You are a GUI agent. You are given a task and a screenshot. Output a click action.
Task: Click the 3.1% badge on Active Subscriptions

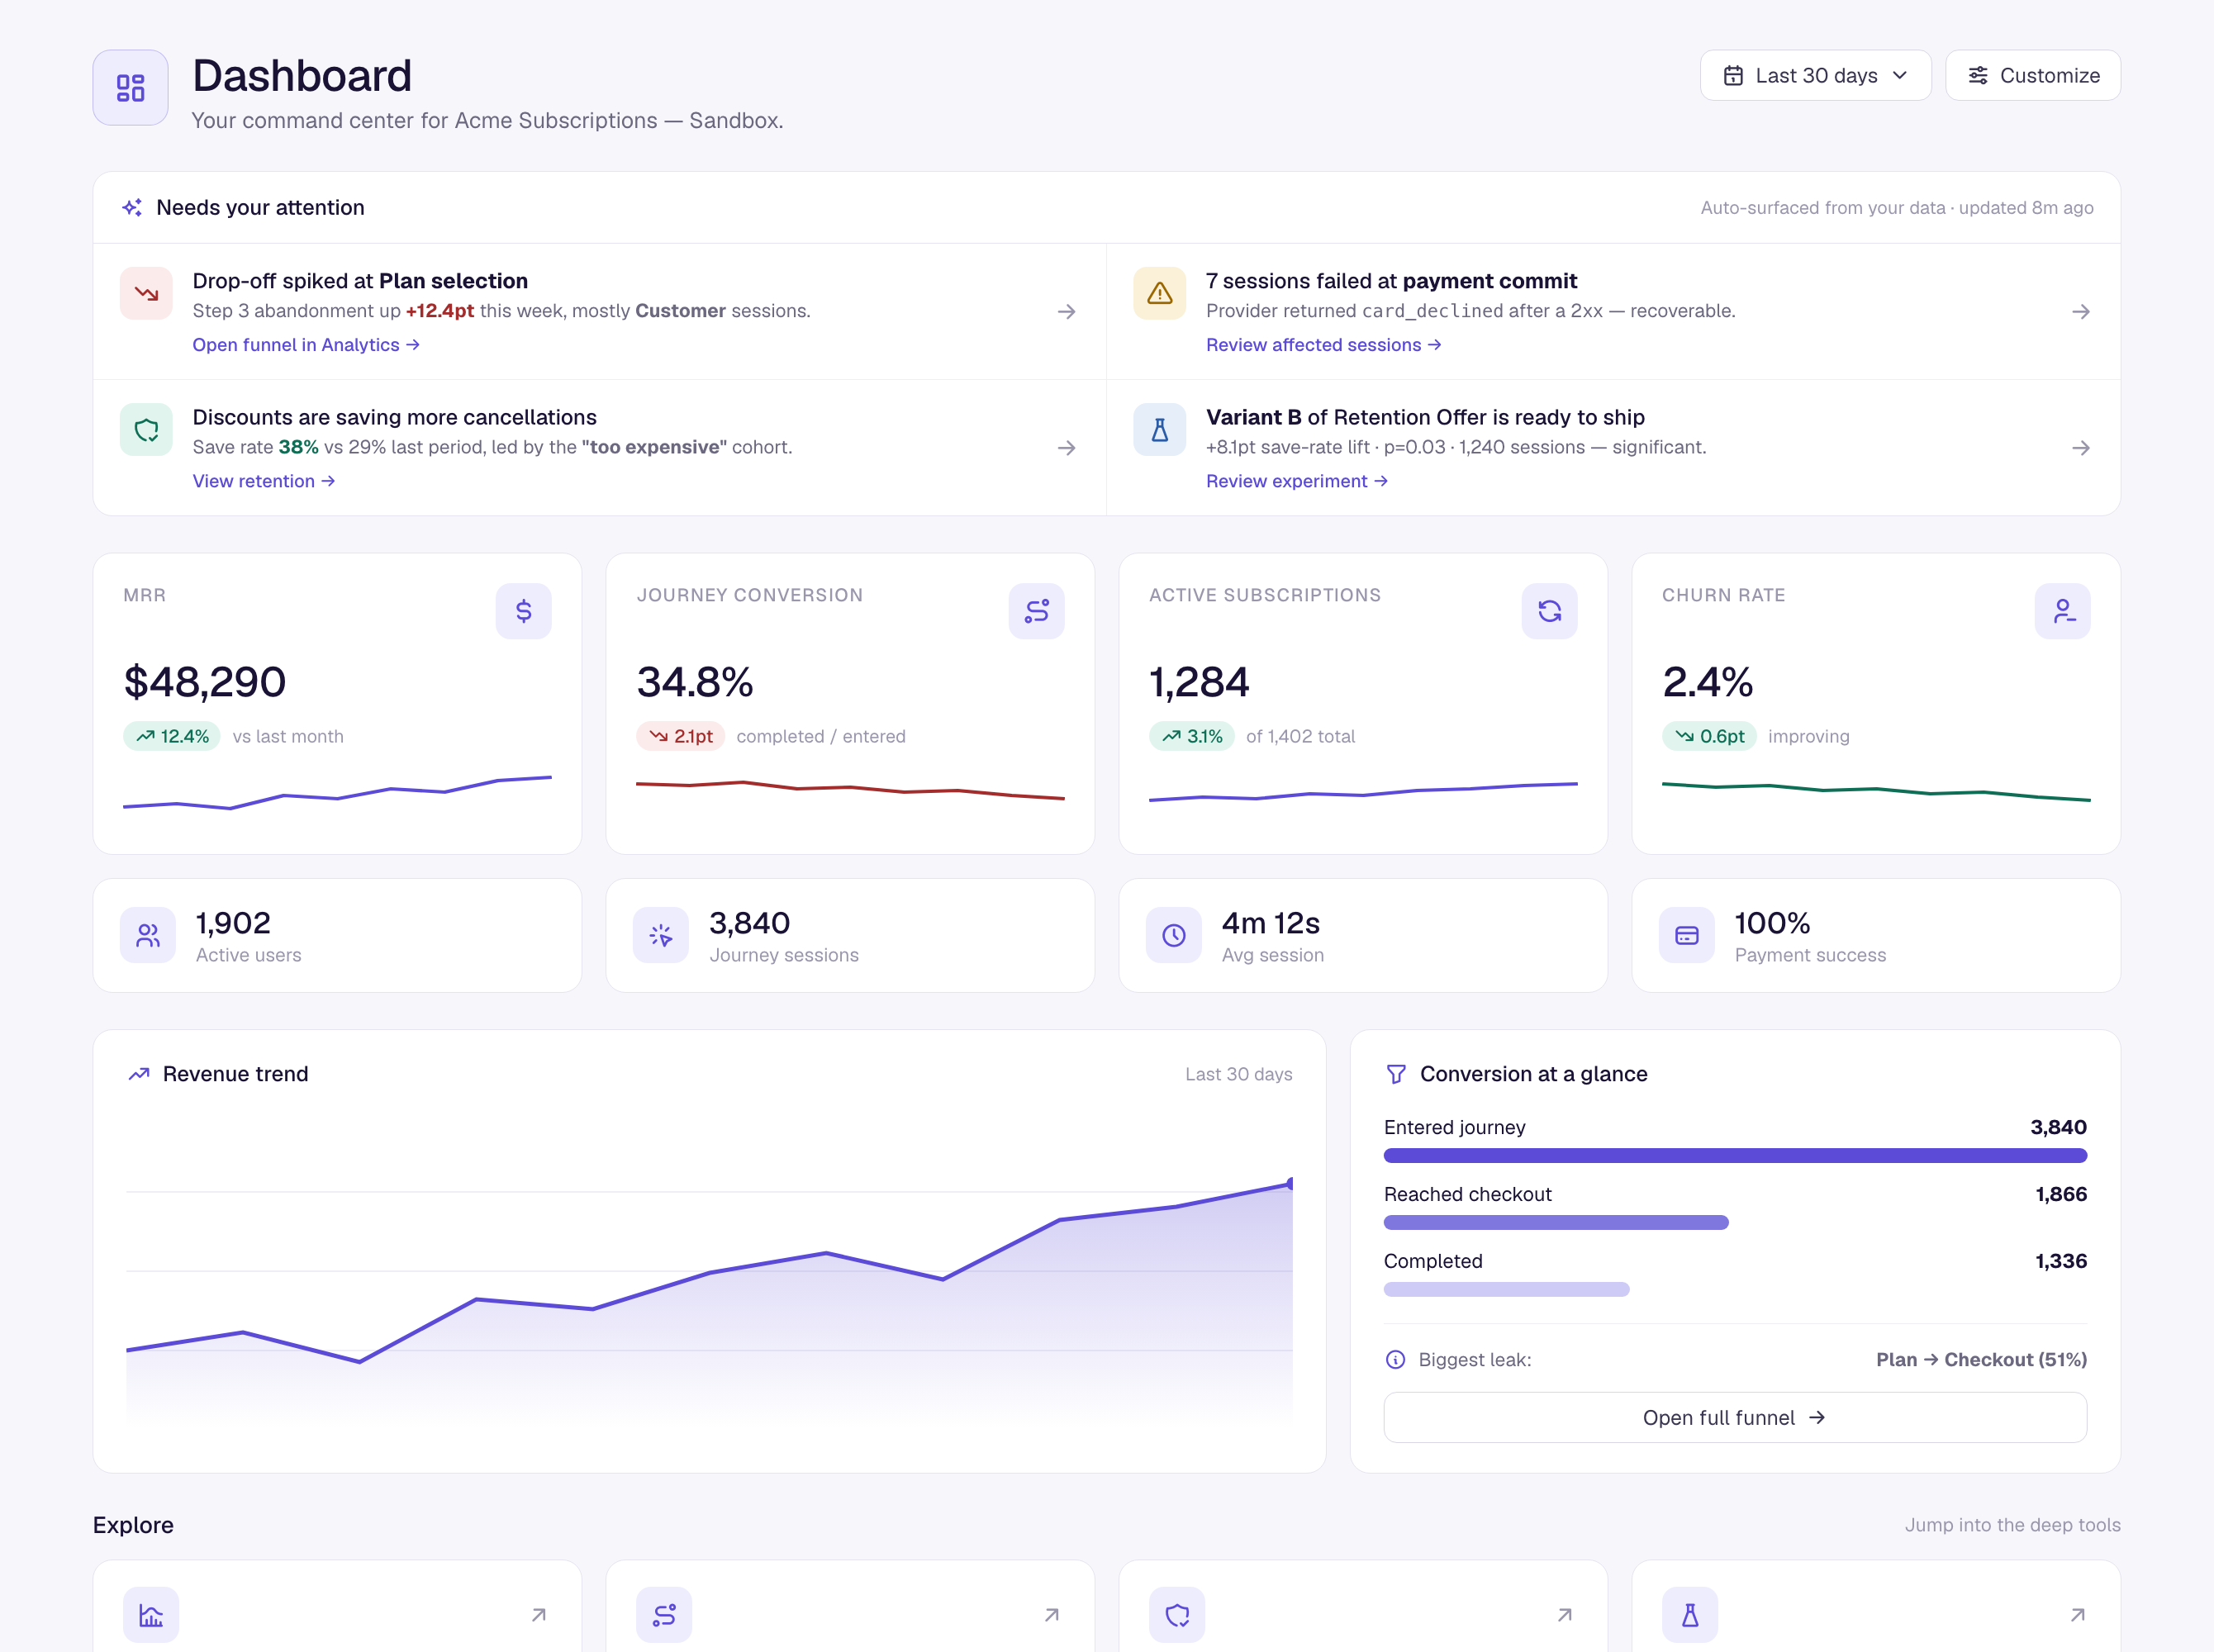pyautogui.click(x=1191, y=736)
